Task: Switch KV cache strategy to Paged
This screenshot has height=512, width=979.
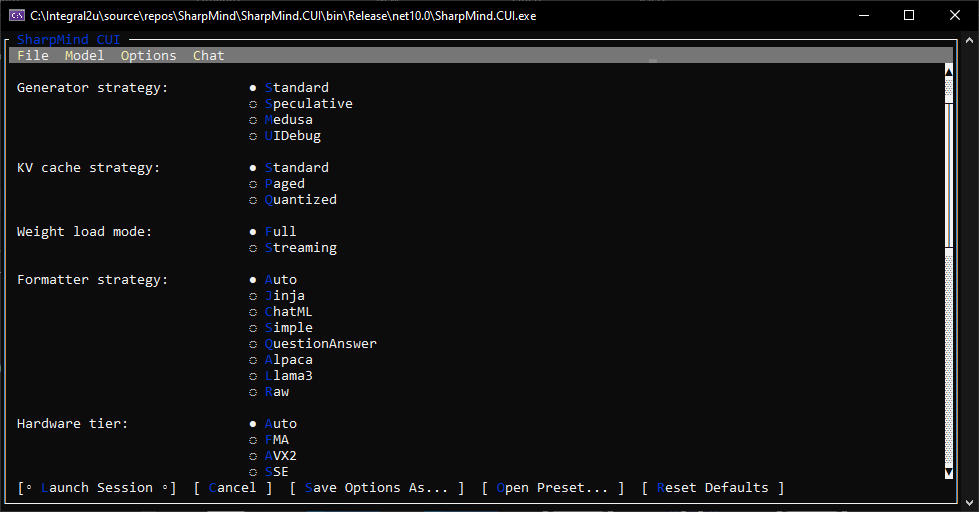Action: click(277, 184)
